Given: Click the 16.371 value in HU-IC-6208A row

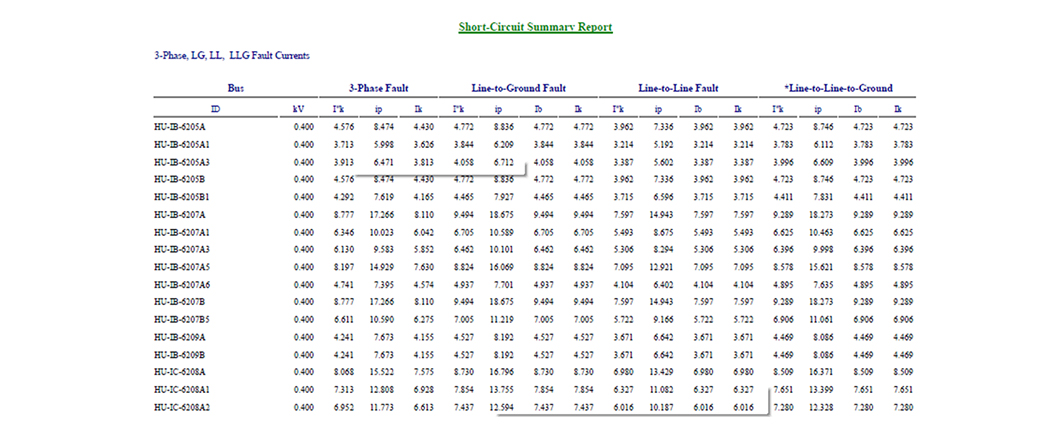Looking at the screenshot, I should coord(821,372).
